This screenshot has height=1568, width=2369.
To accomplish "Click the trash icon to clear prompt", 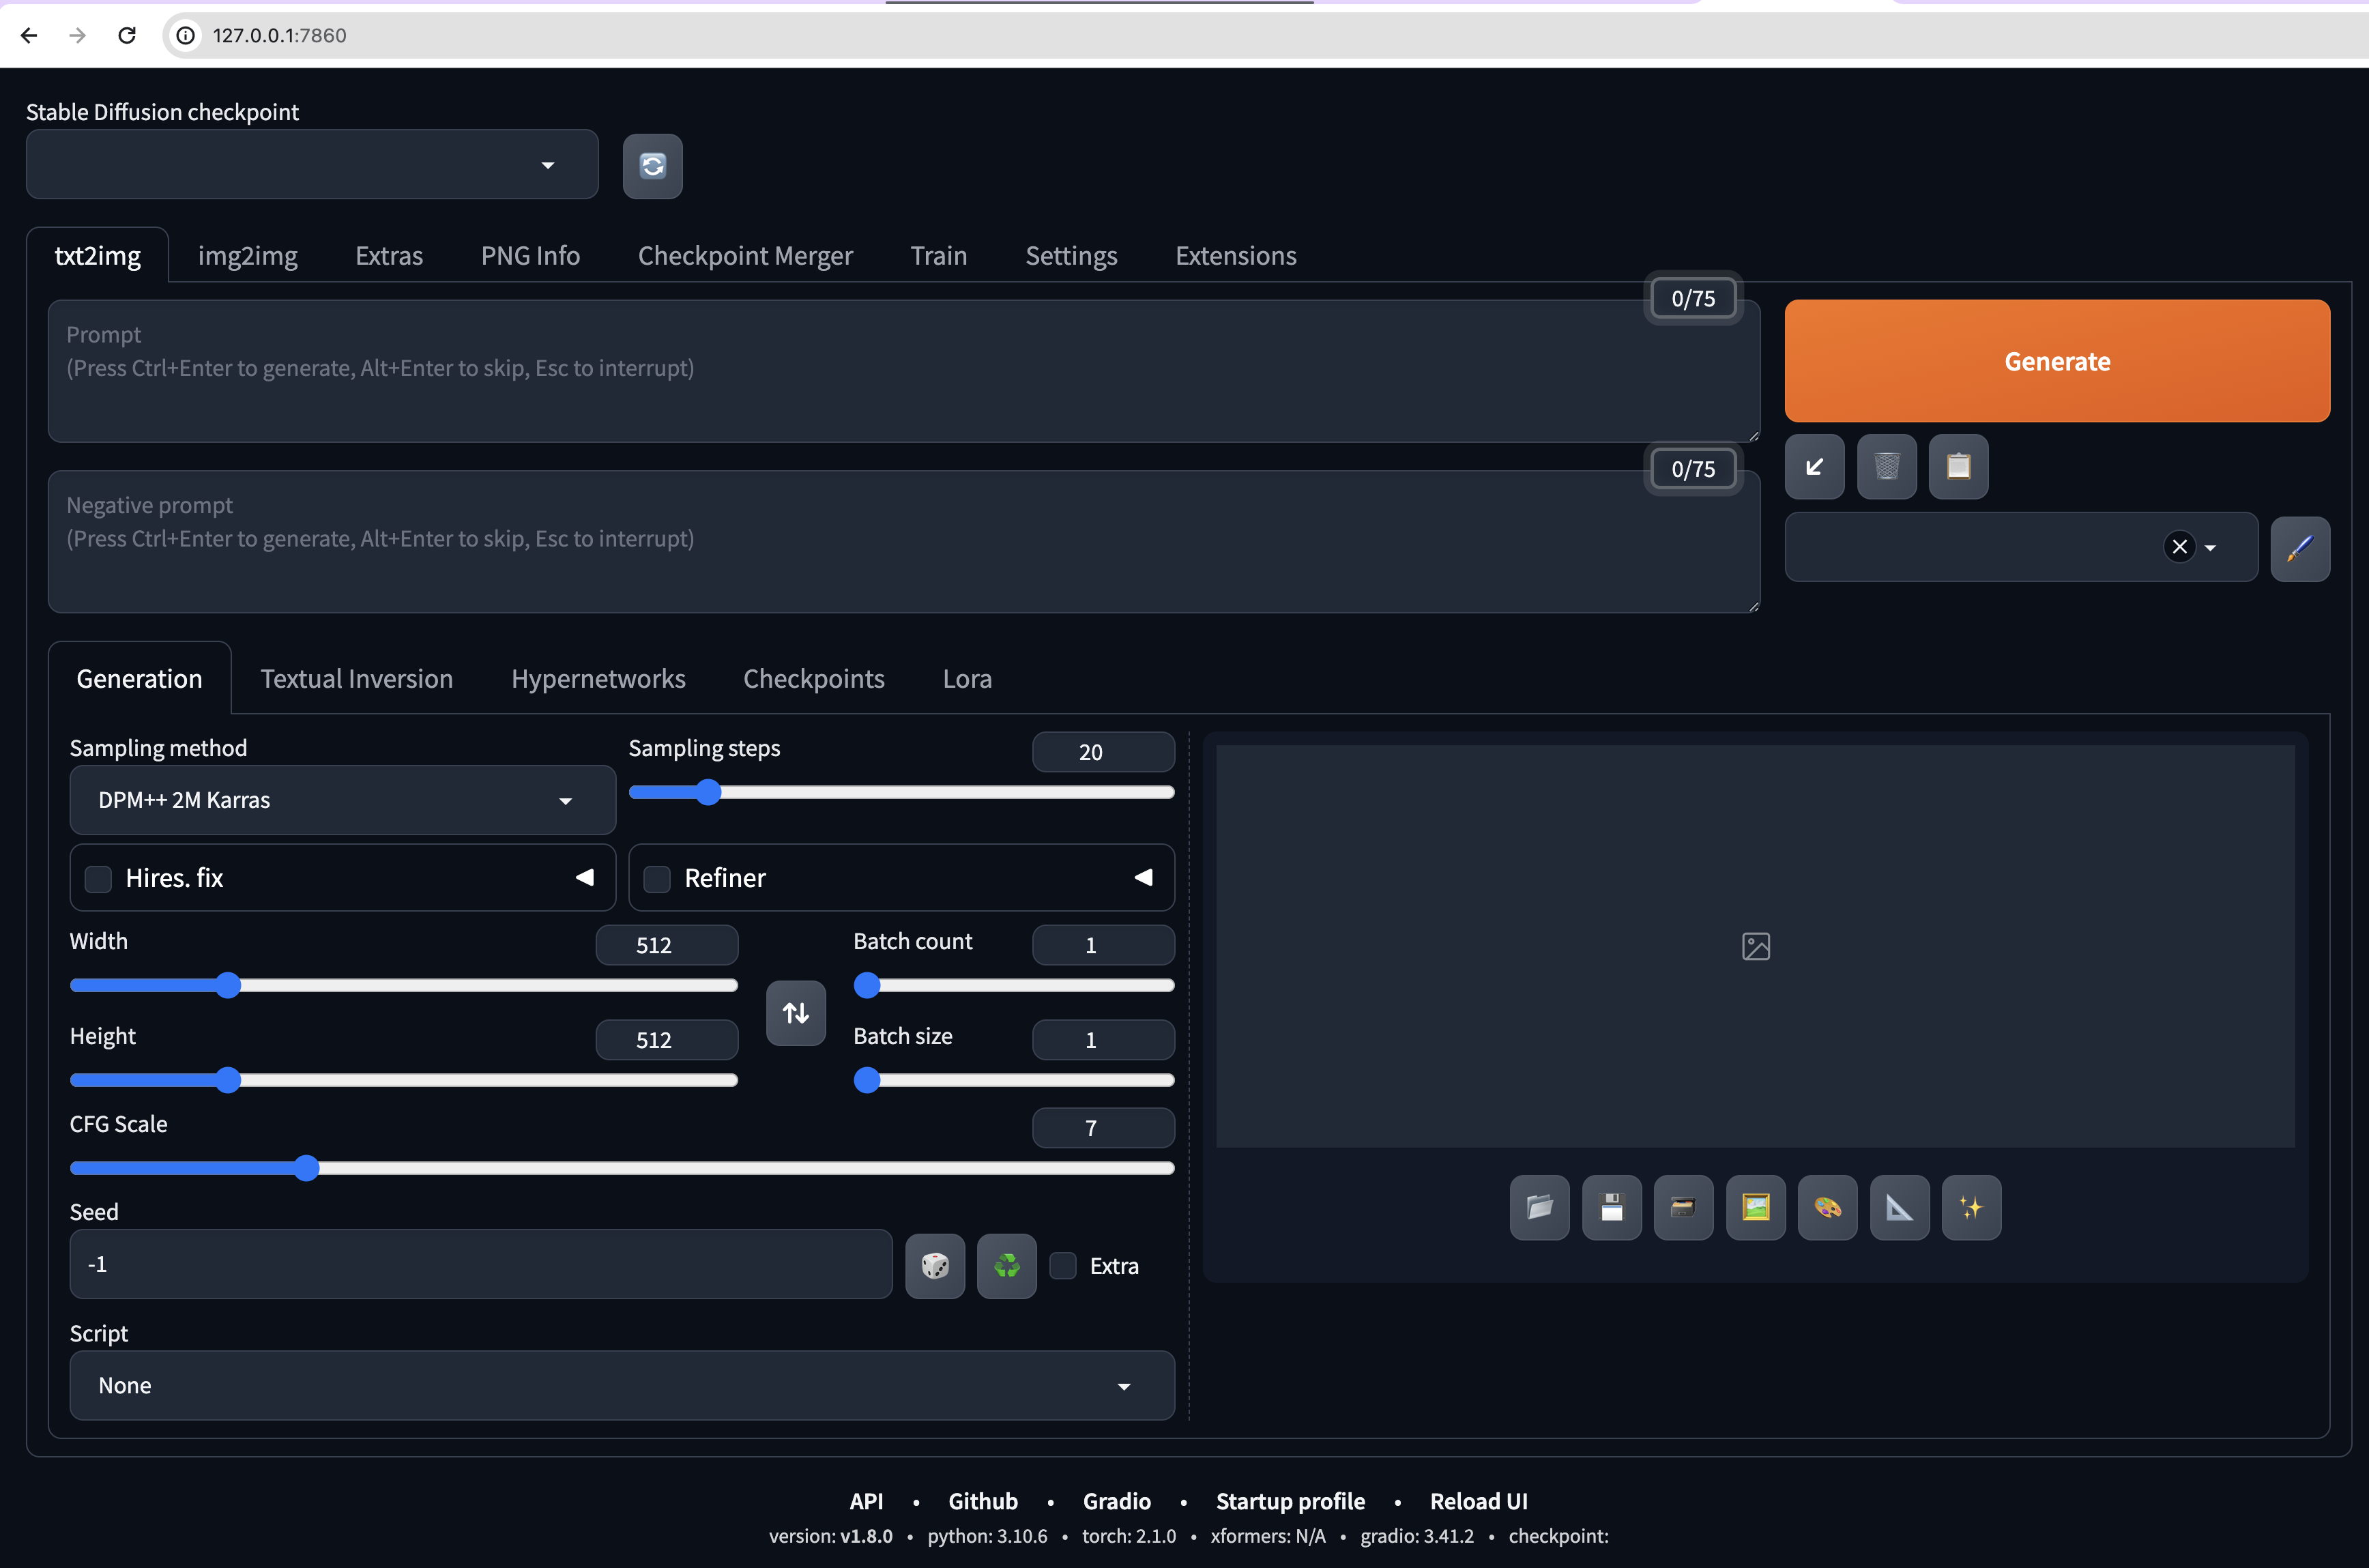I will coord(1886,466).
